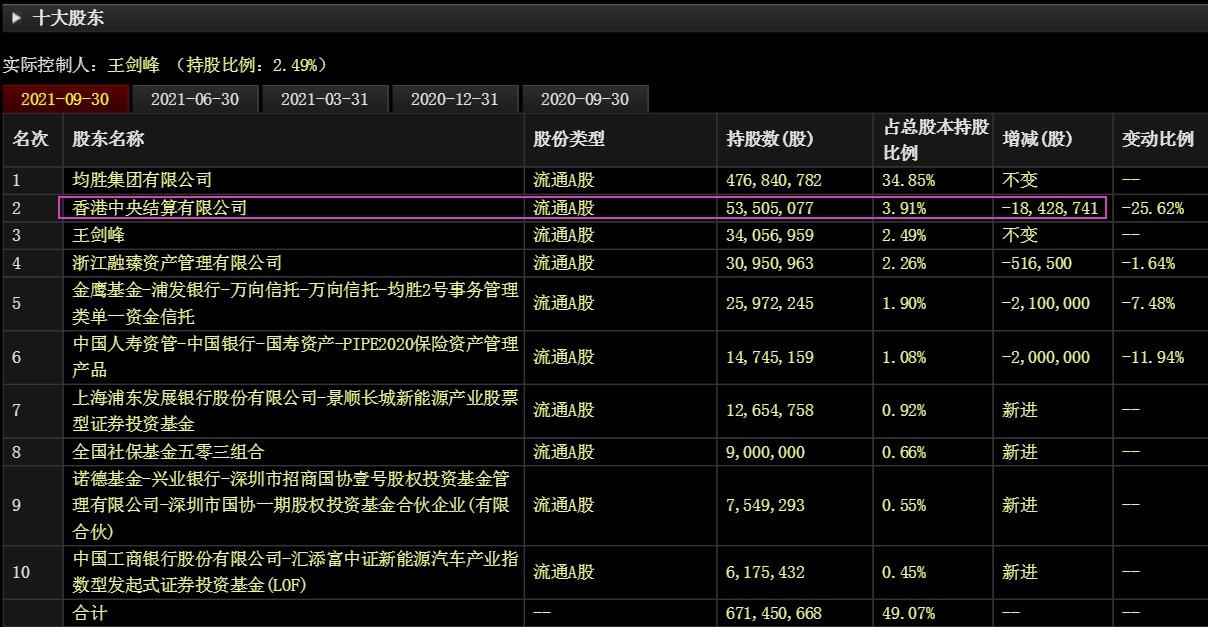Click holding value 7,549,293
Image resolution: width=1208 pixels, height=627 pixels.
(x=765, y=505)
